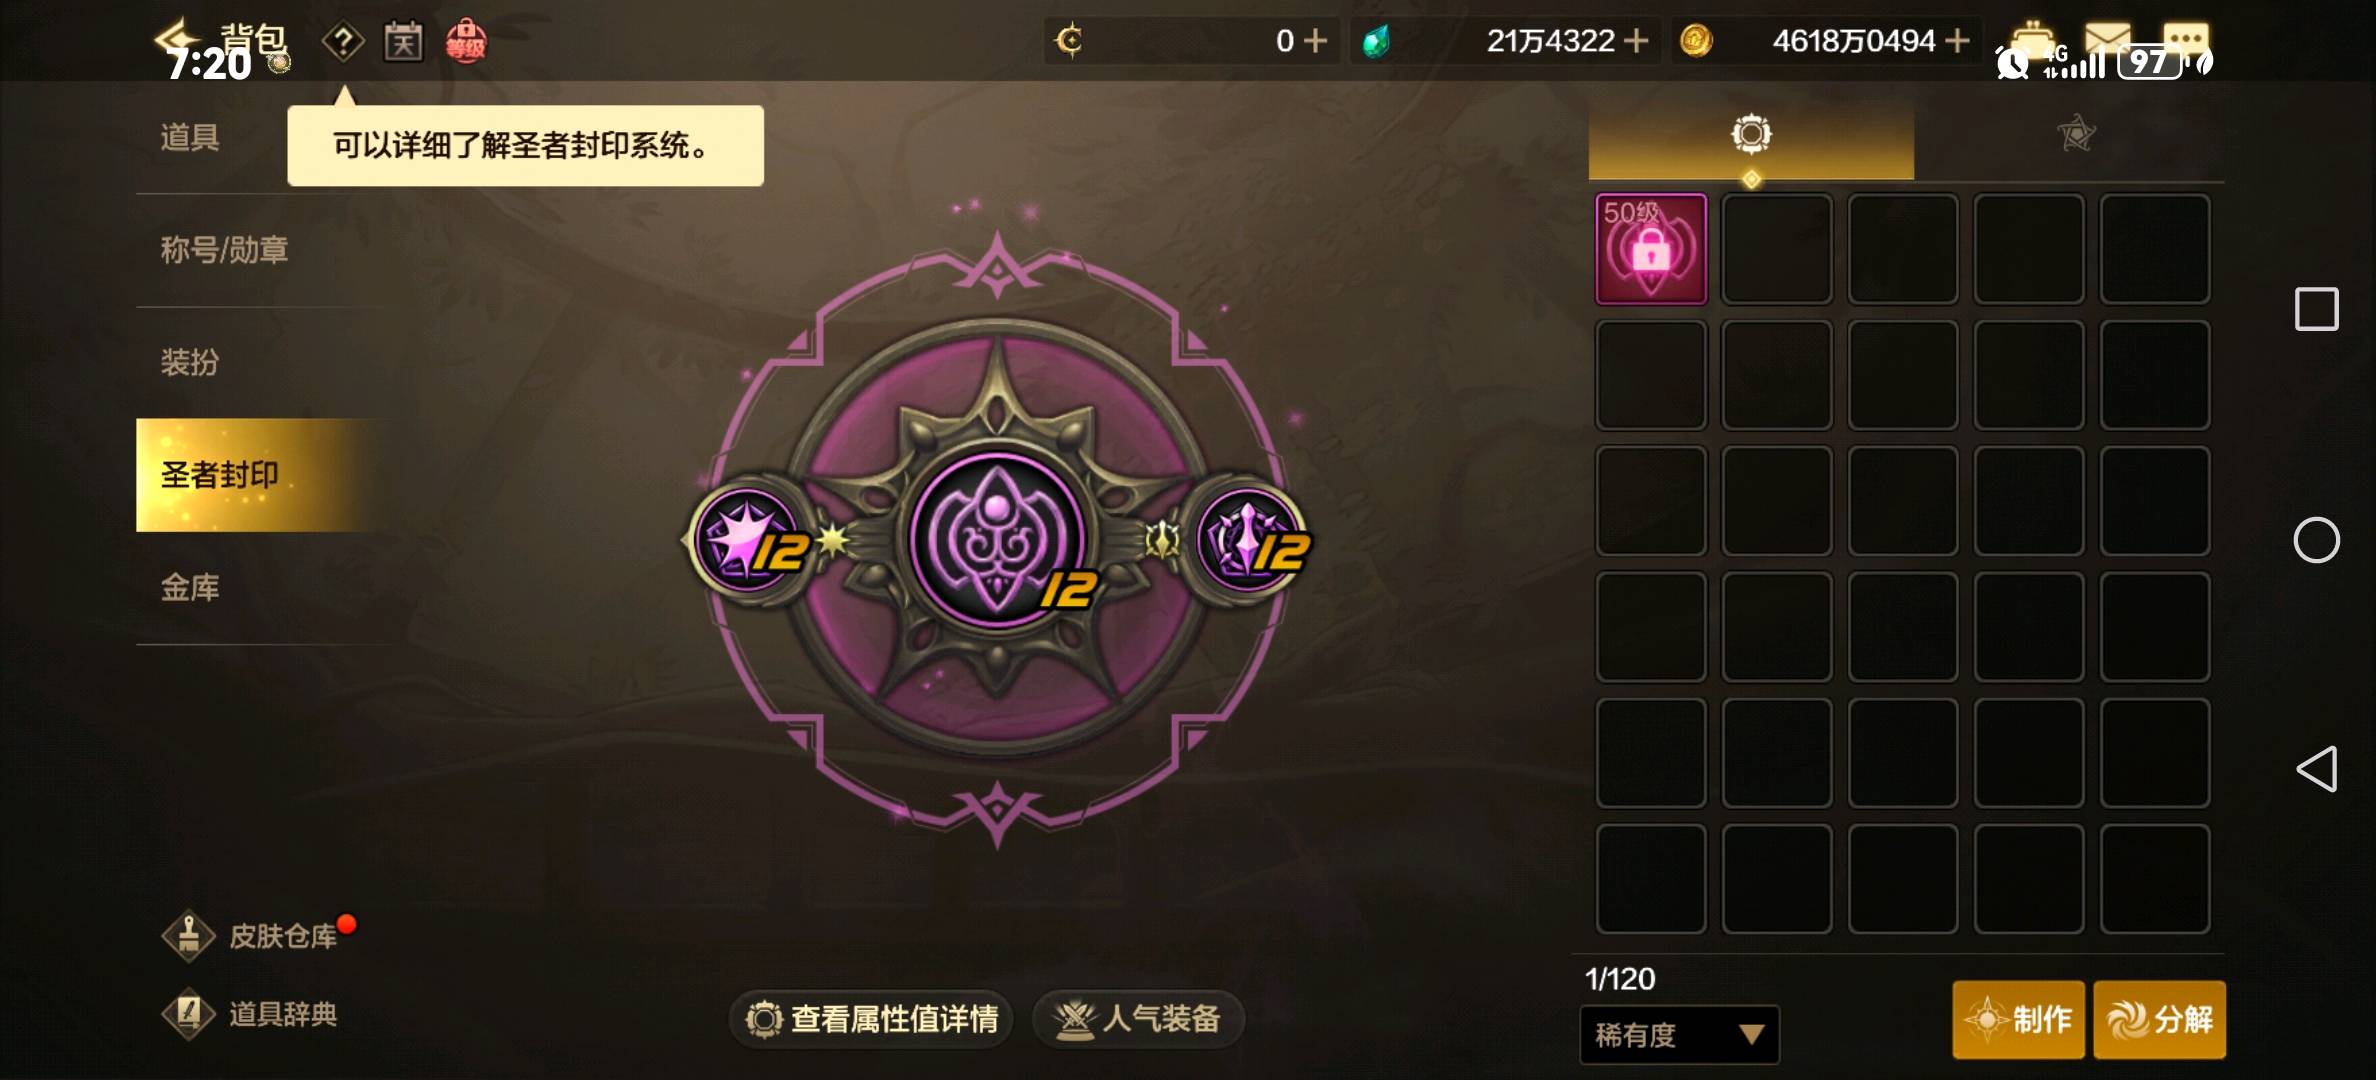
Task: Expand the 稀有度 sort dropdown
Action: [x=1679, y=1035]
